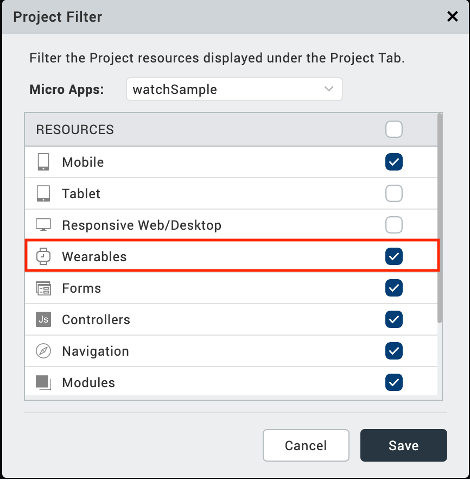Click the Forms icon
This screenshot has height=480, width=470.
(x=43, y=288)
